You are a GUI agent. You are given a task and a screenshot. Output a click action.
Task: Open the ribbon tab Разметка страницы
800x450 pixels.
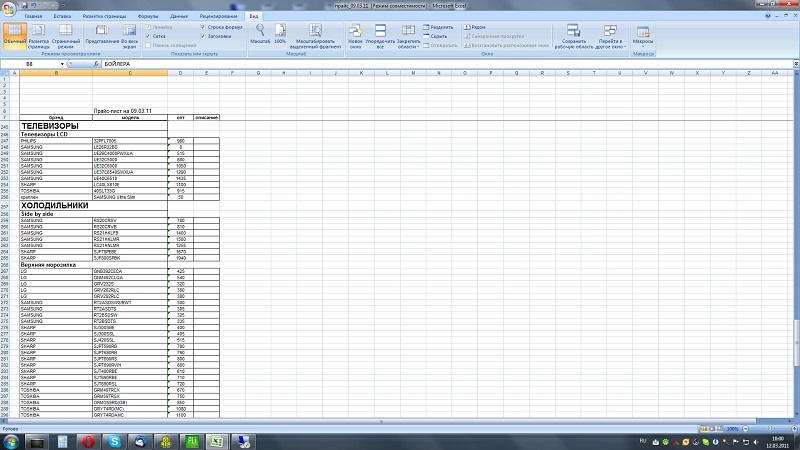pos(104,16)
